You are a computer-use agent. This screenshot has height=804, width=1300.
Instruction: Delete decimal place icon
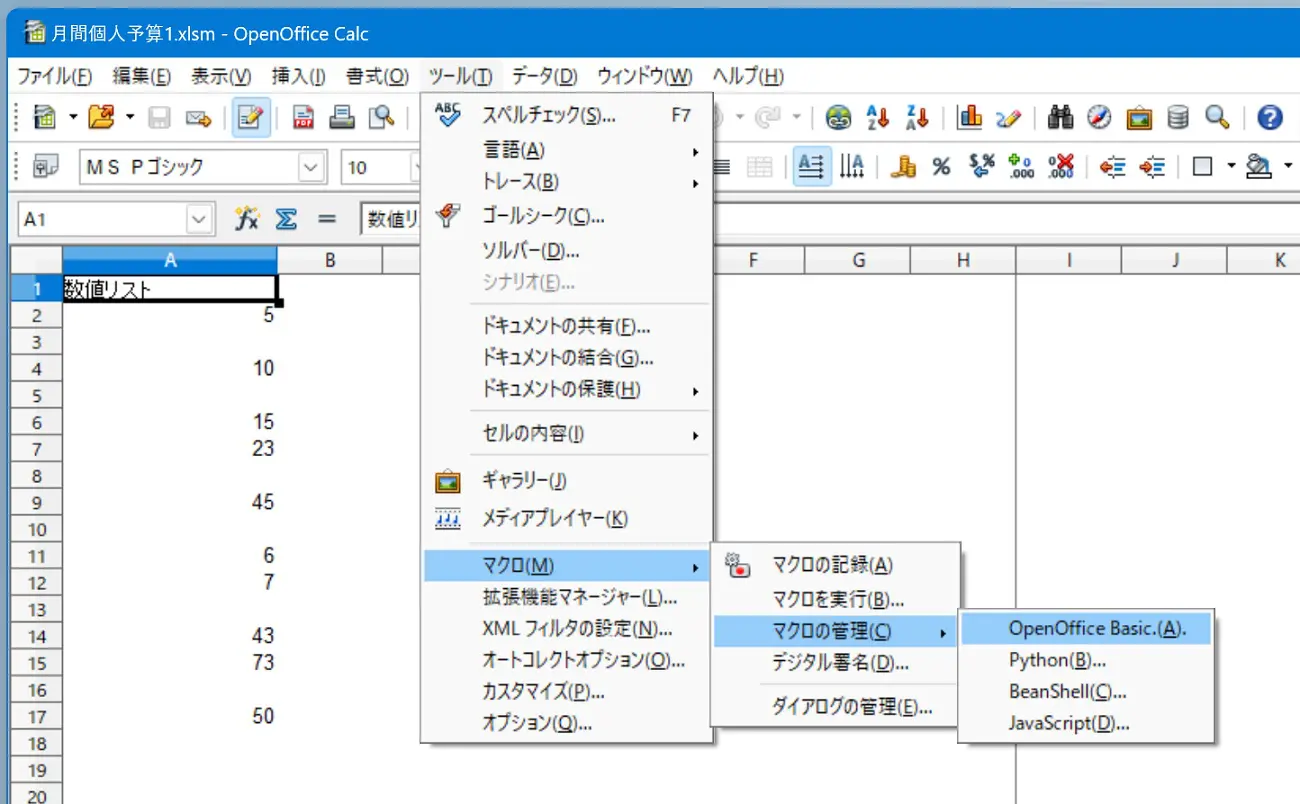click(x=1060, y=167)
